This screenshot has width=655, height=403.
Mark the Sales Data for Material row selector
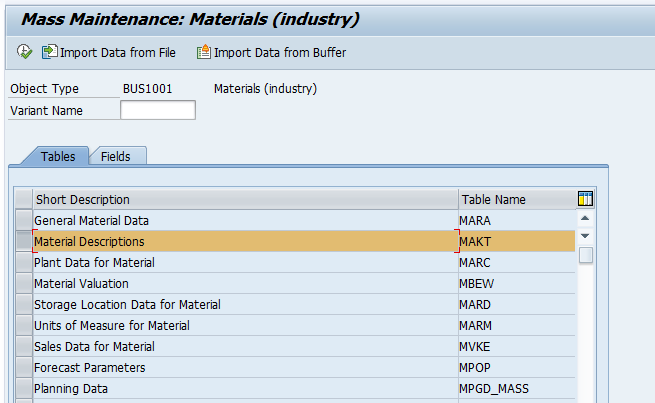(x=23, y=346)
